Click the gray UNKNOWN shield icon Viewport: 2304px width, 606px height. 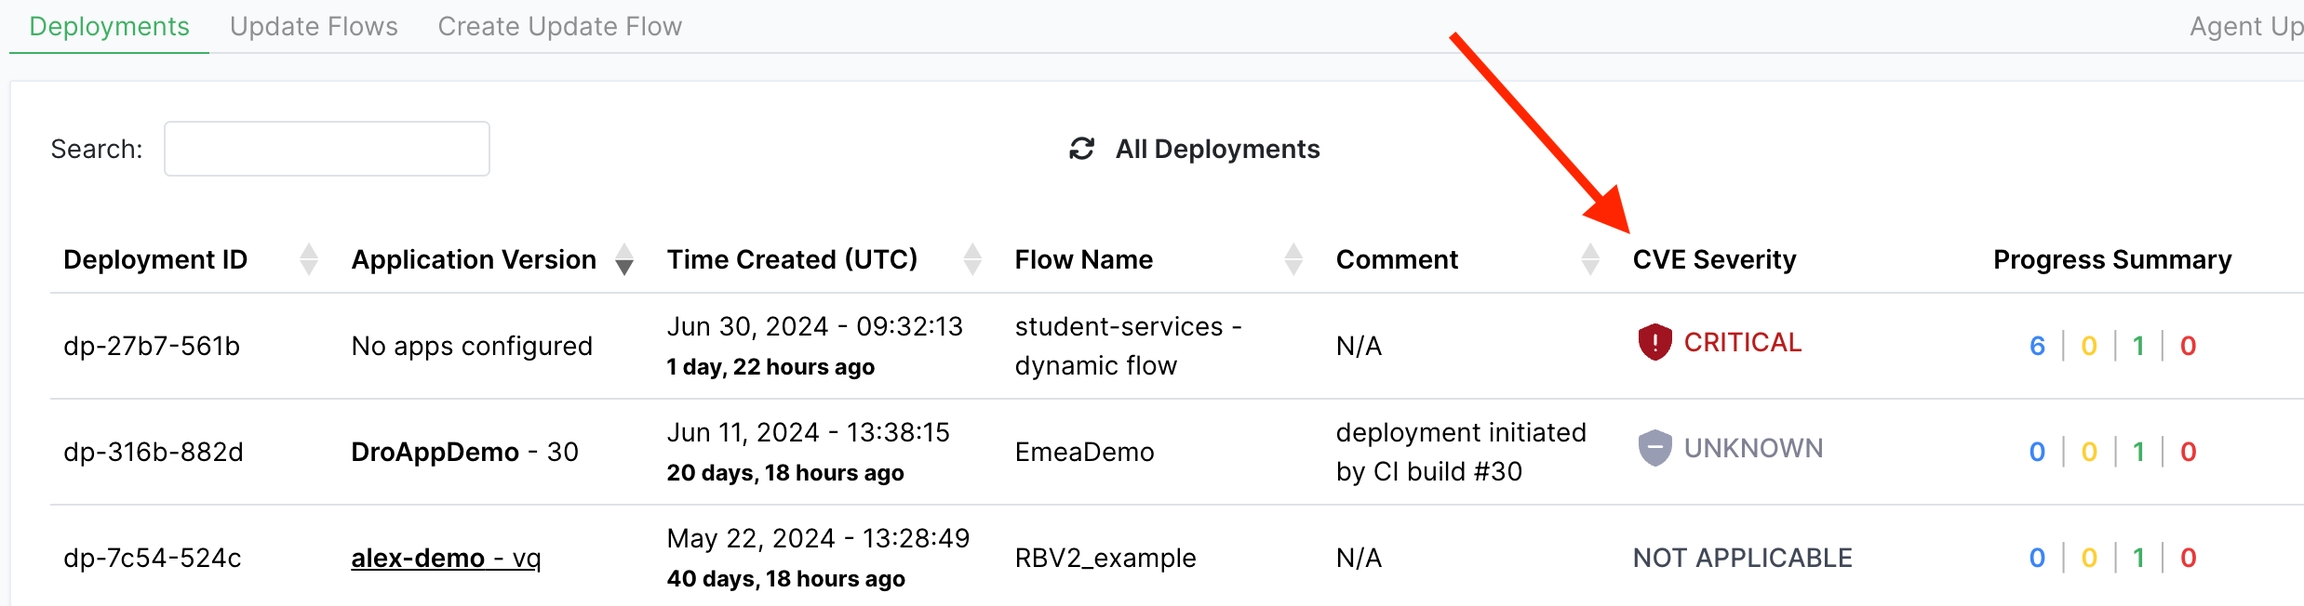1654,448
